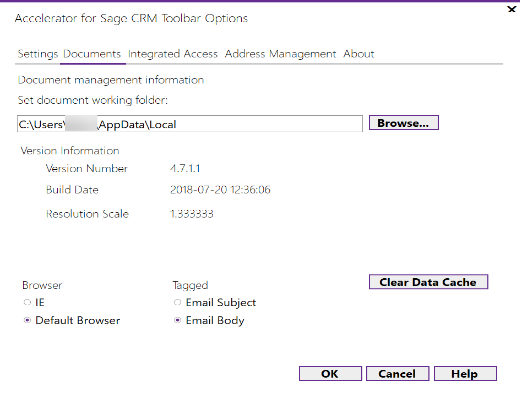The image size is (520, 394).
Task: Click the resolution scale value 1.333333
Action: (x=192, y=214)
